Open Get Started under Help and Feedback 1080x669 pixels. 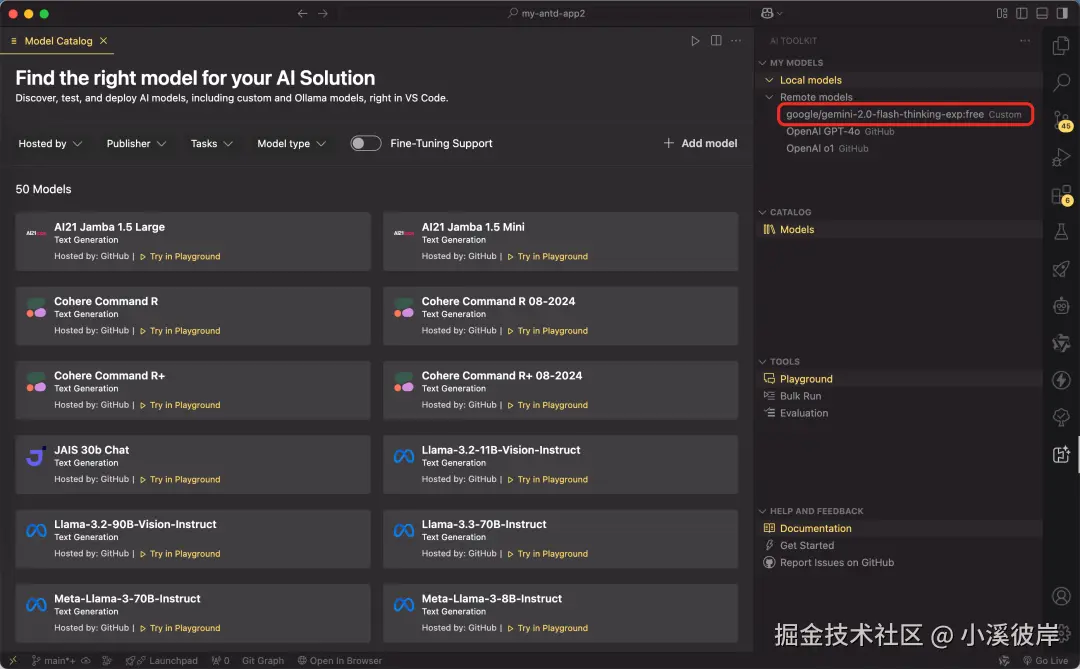click(x=899, y=546)
